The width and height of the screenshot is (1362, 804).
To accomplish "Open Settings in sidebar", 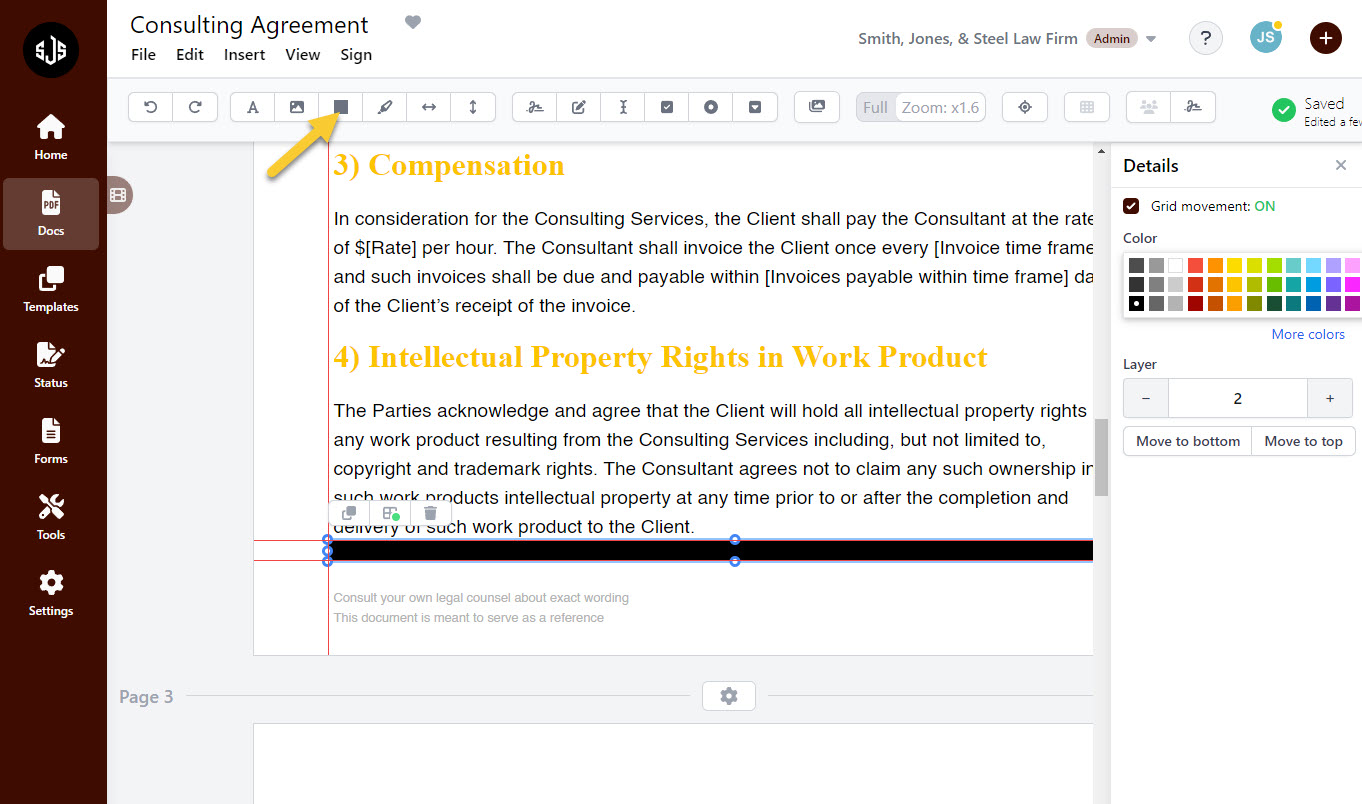I will (x=51, y=593).
